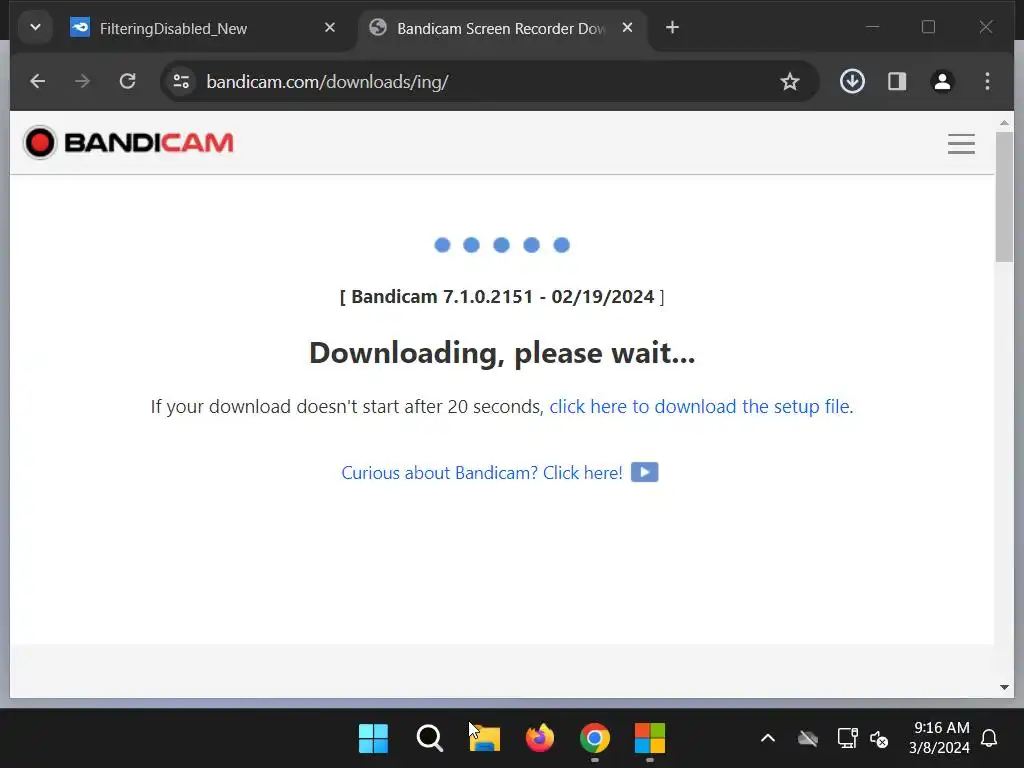
Task: Open the Windows Start menu
Action: tap(374, 739)
